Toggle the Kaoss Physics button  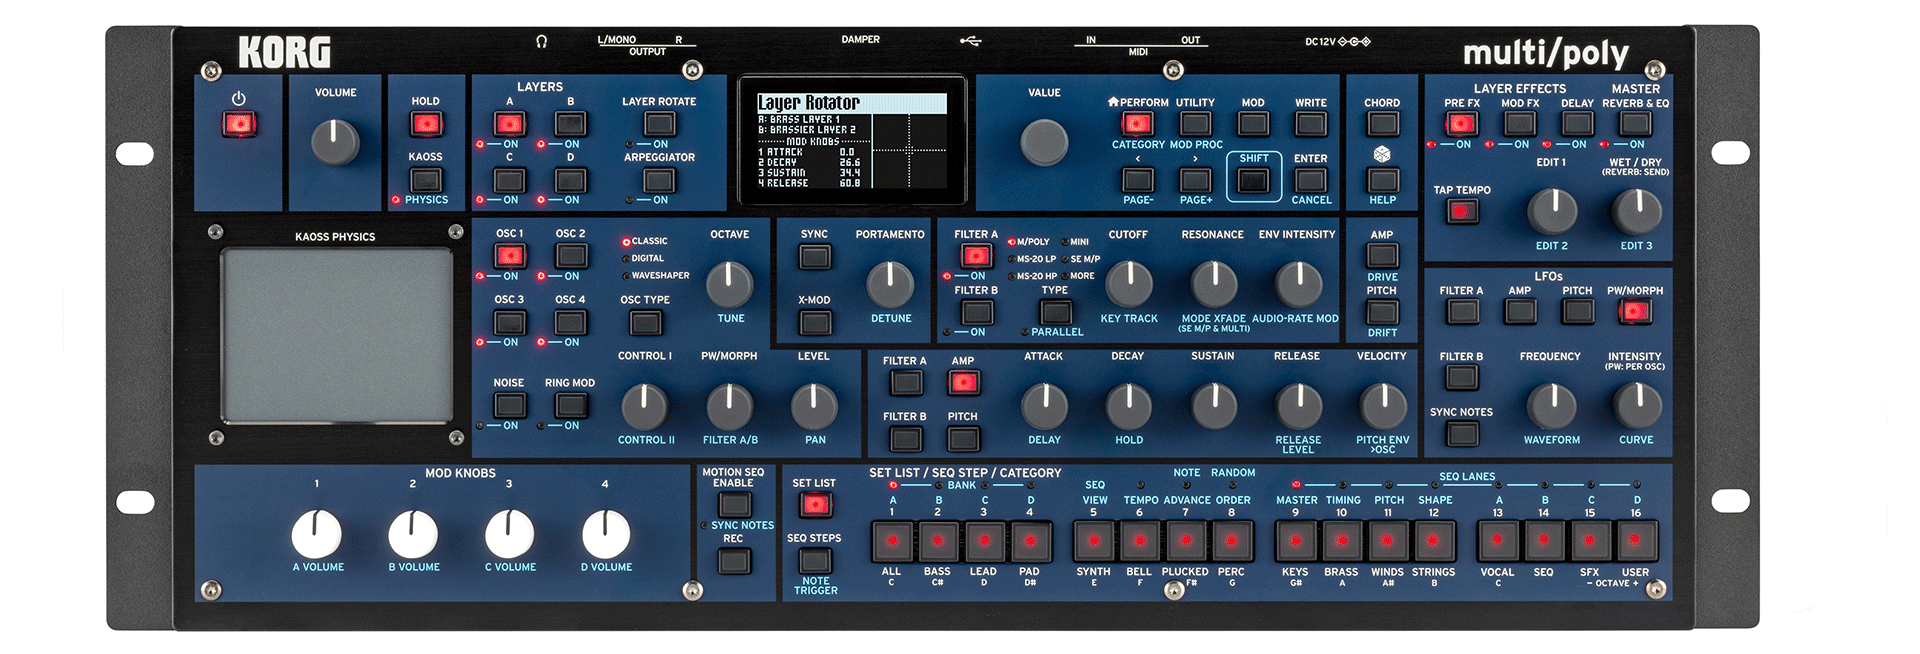pos(426,180)
